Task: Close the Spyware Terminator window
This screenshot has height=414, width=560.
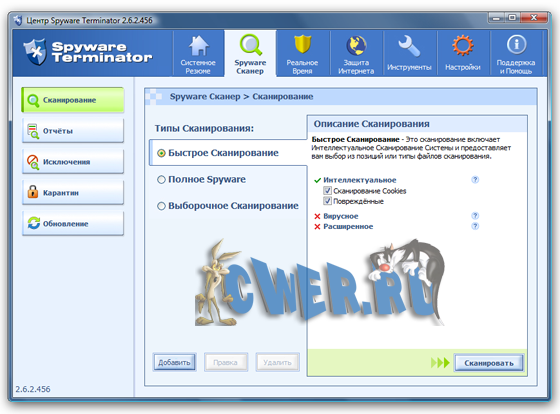Action: click(534, 17)
